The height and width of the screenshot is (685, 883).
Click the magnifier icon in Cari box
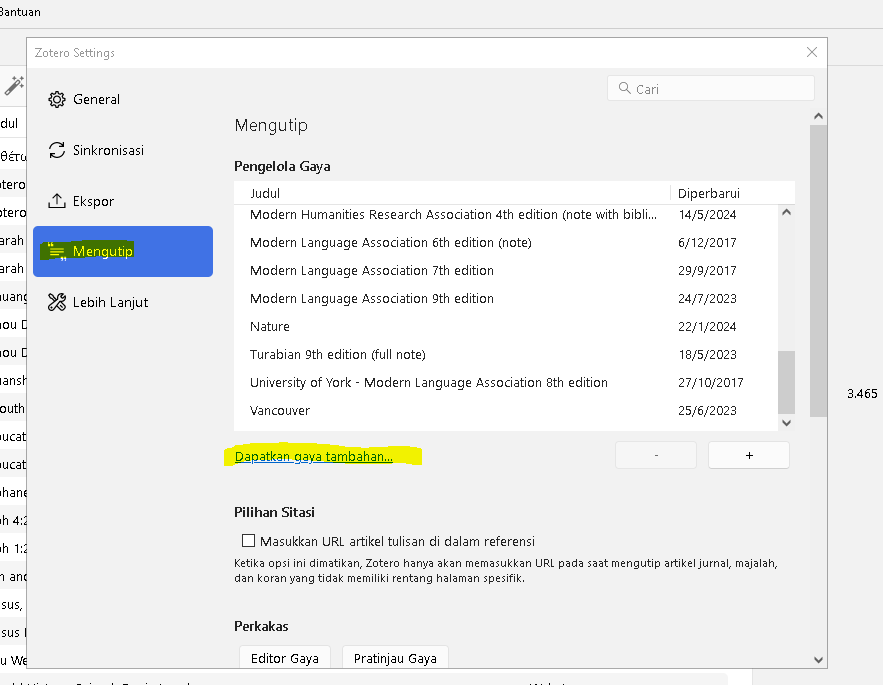[624, 88]
